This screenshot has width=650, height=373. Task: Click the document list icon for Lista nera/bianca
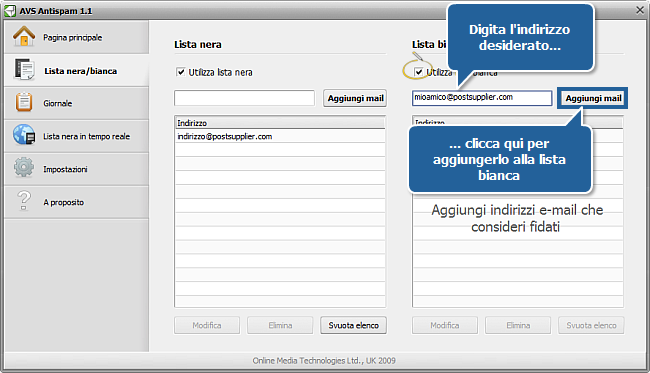[x=24, y=69]
